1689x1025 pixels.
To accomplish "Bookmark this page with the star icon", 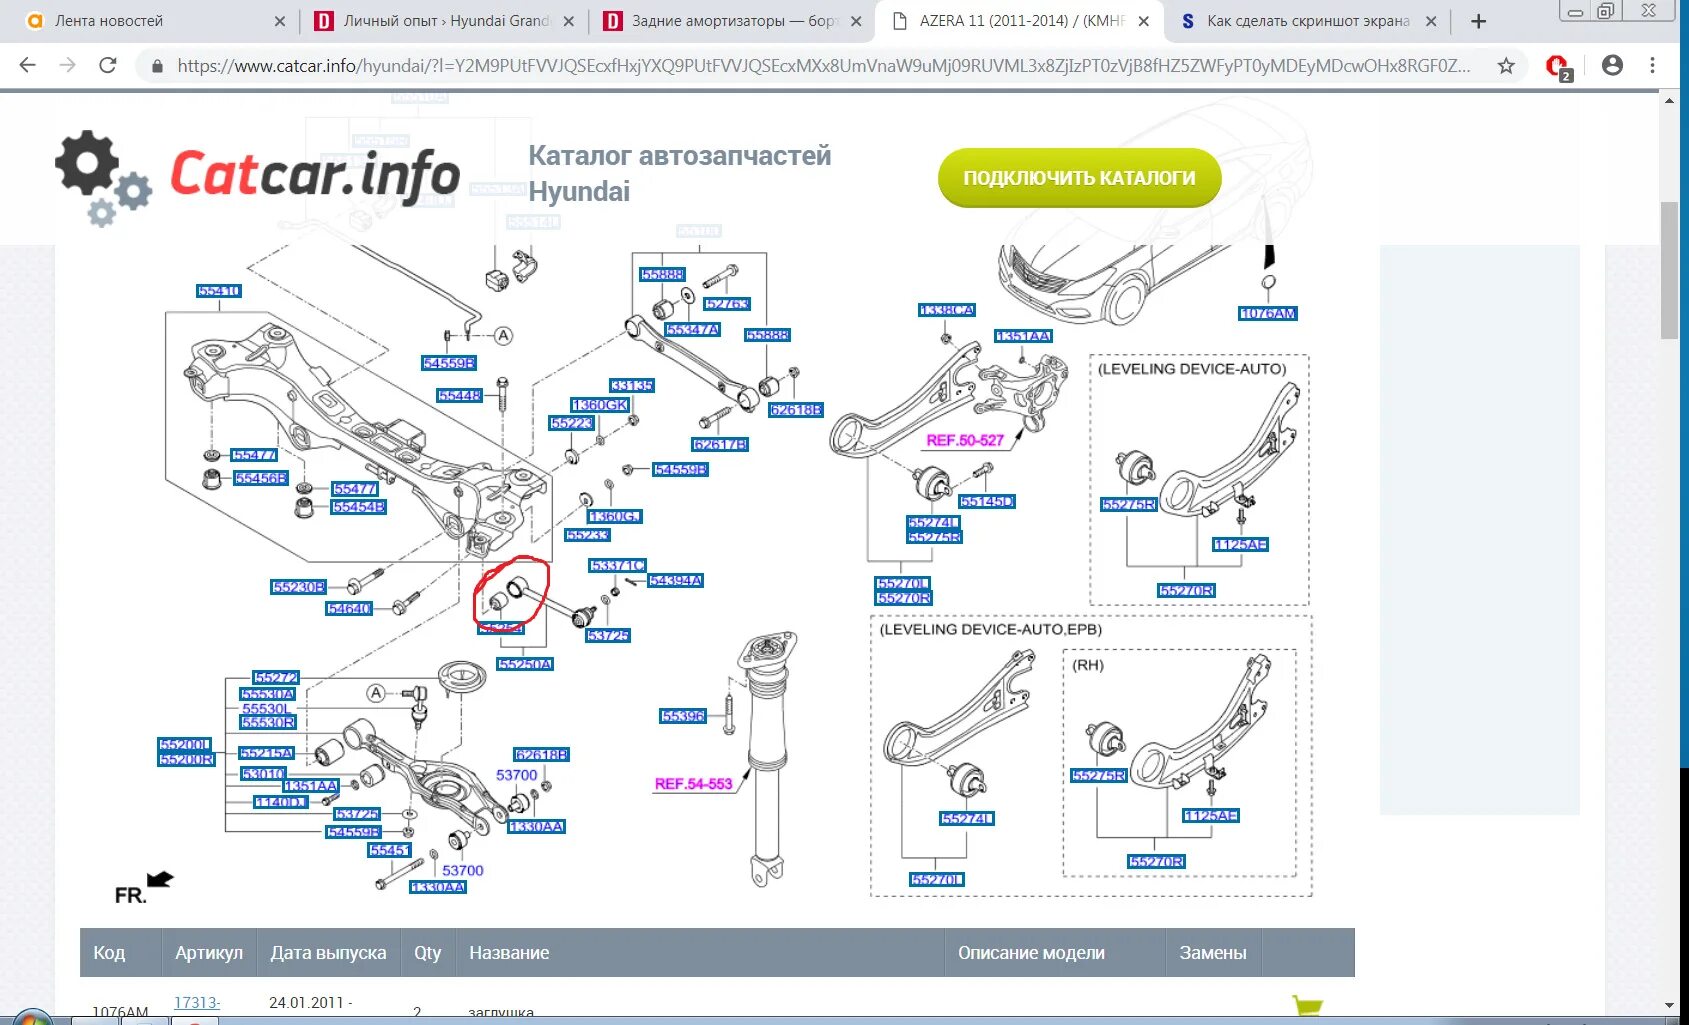I will click(1506, 66).
